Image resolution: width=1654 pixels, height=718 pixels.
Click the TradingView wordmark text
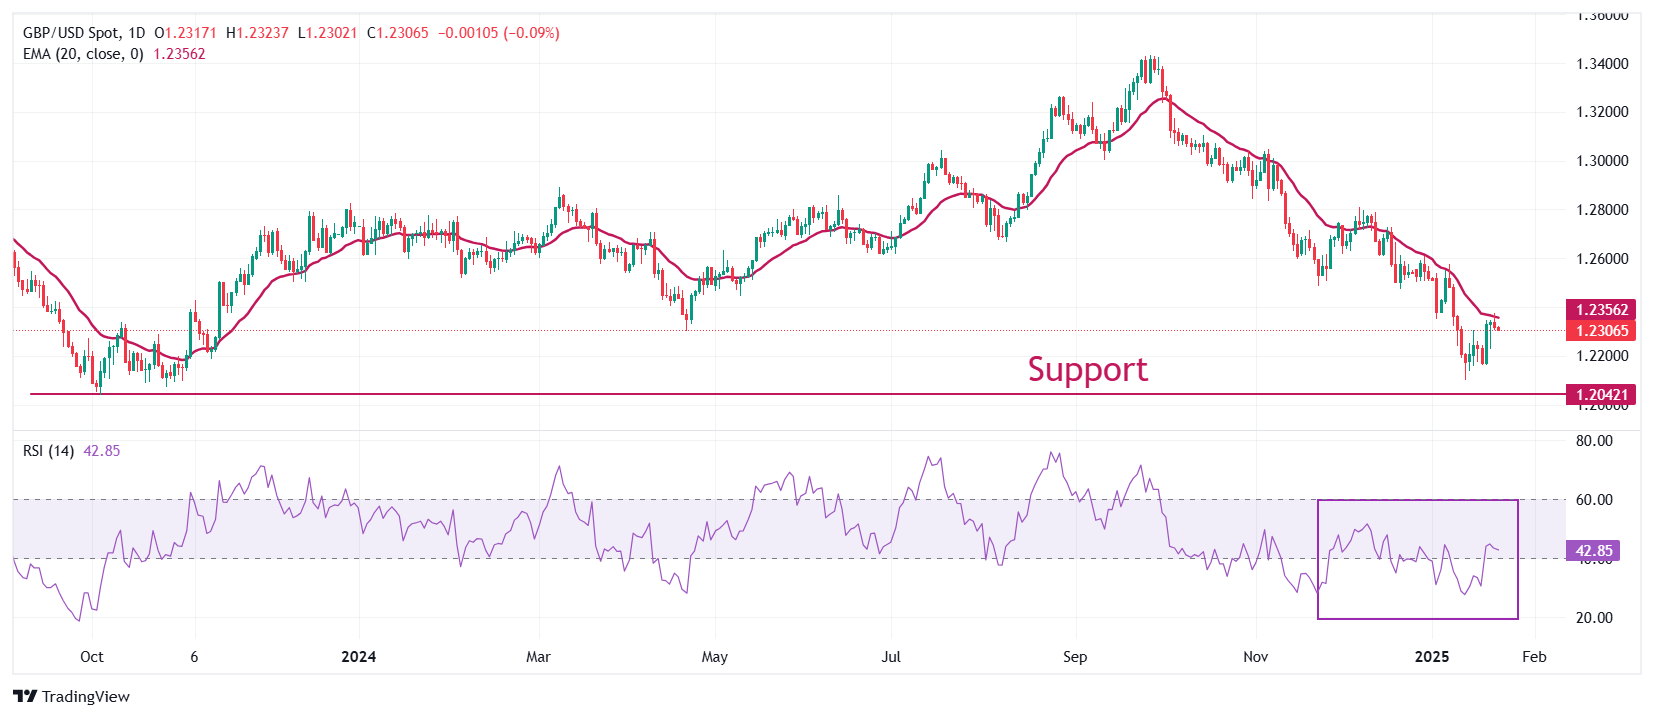pos(86,697)
